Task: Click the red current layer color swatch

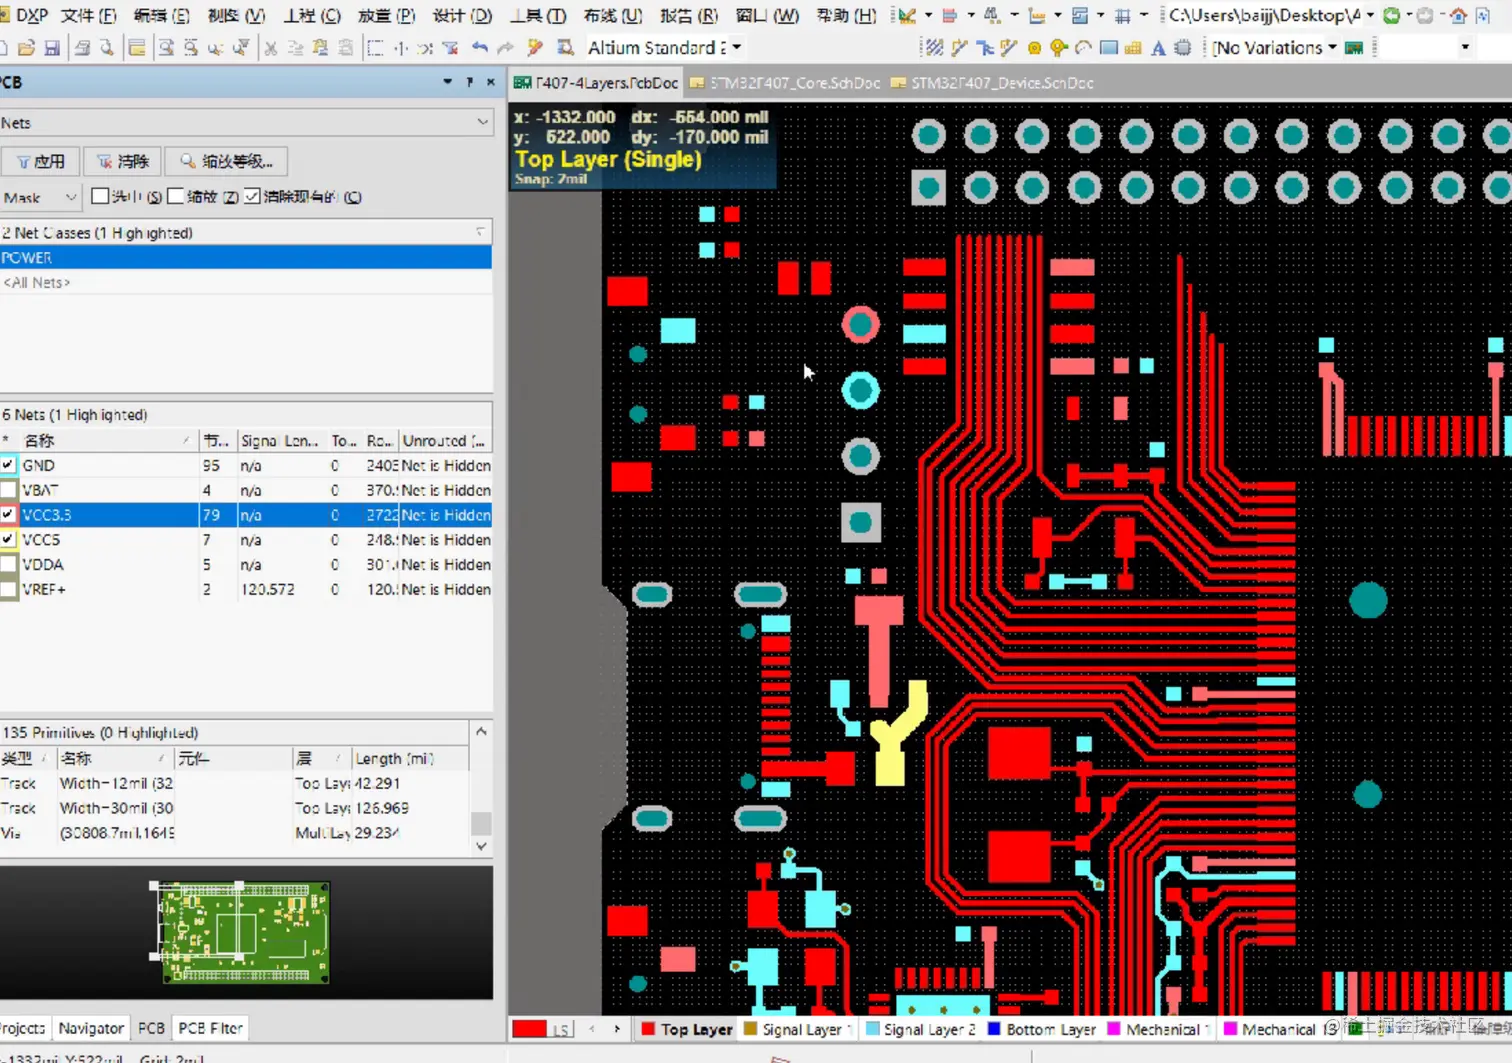Action: coord(529,1029)
